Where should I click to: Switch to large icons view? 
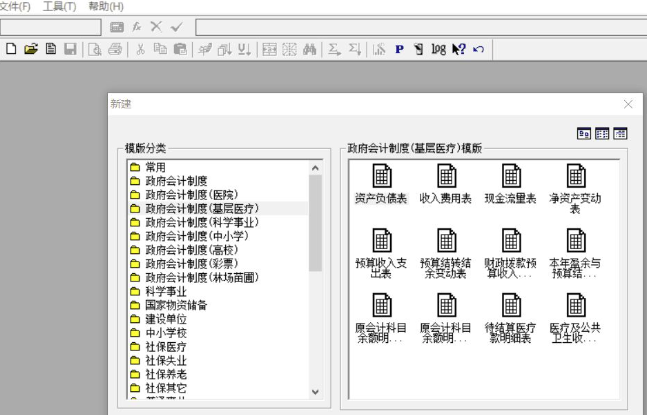[x=583, y=134]
